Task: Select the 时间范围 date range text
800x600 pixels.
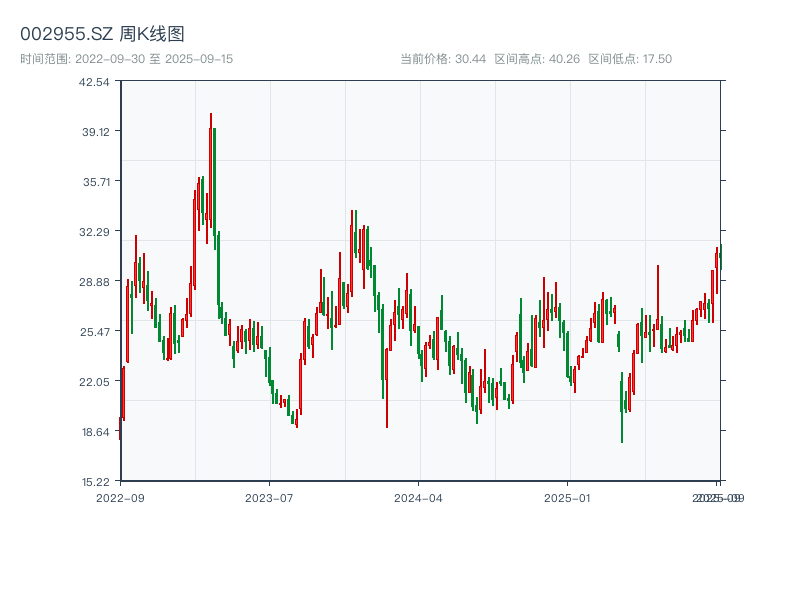Action: tap(127, 59)
